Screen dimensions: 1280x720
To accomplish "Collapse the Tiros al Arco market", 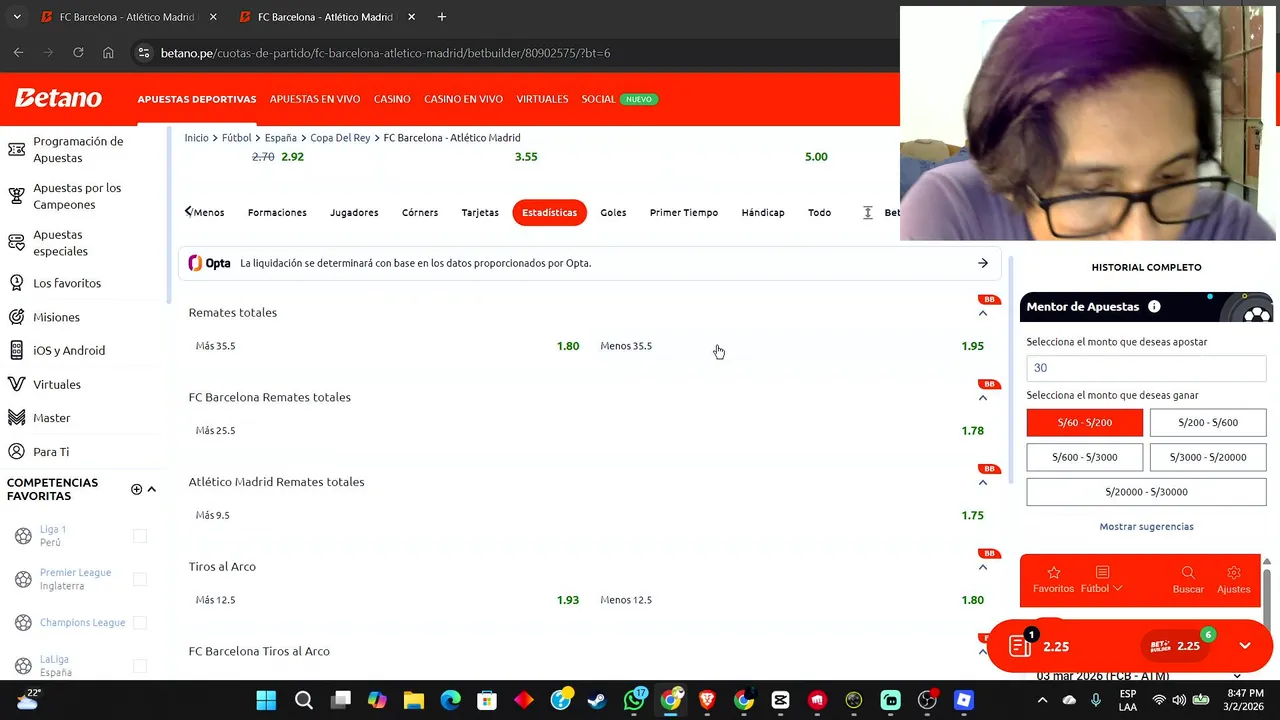I will [983, 567].
